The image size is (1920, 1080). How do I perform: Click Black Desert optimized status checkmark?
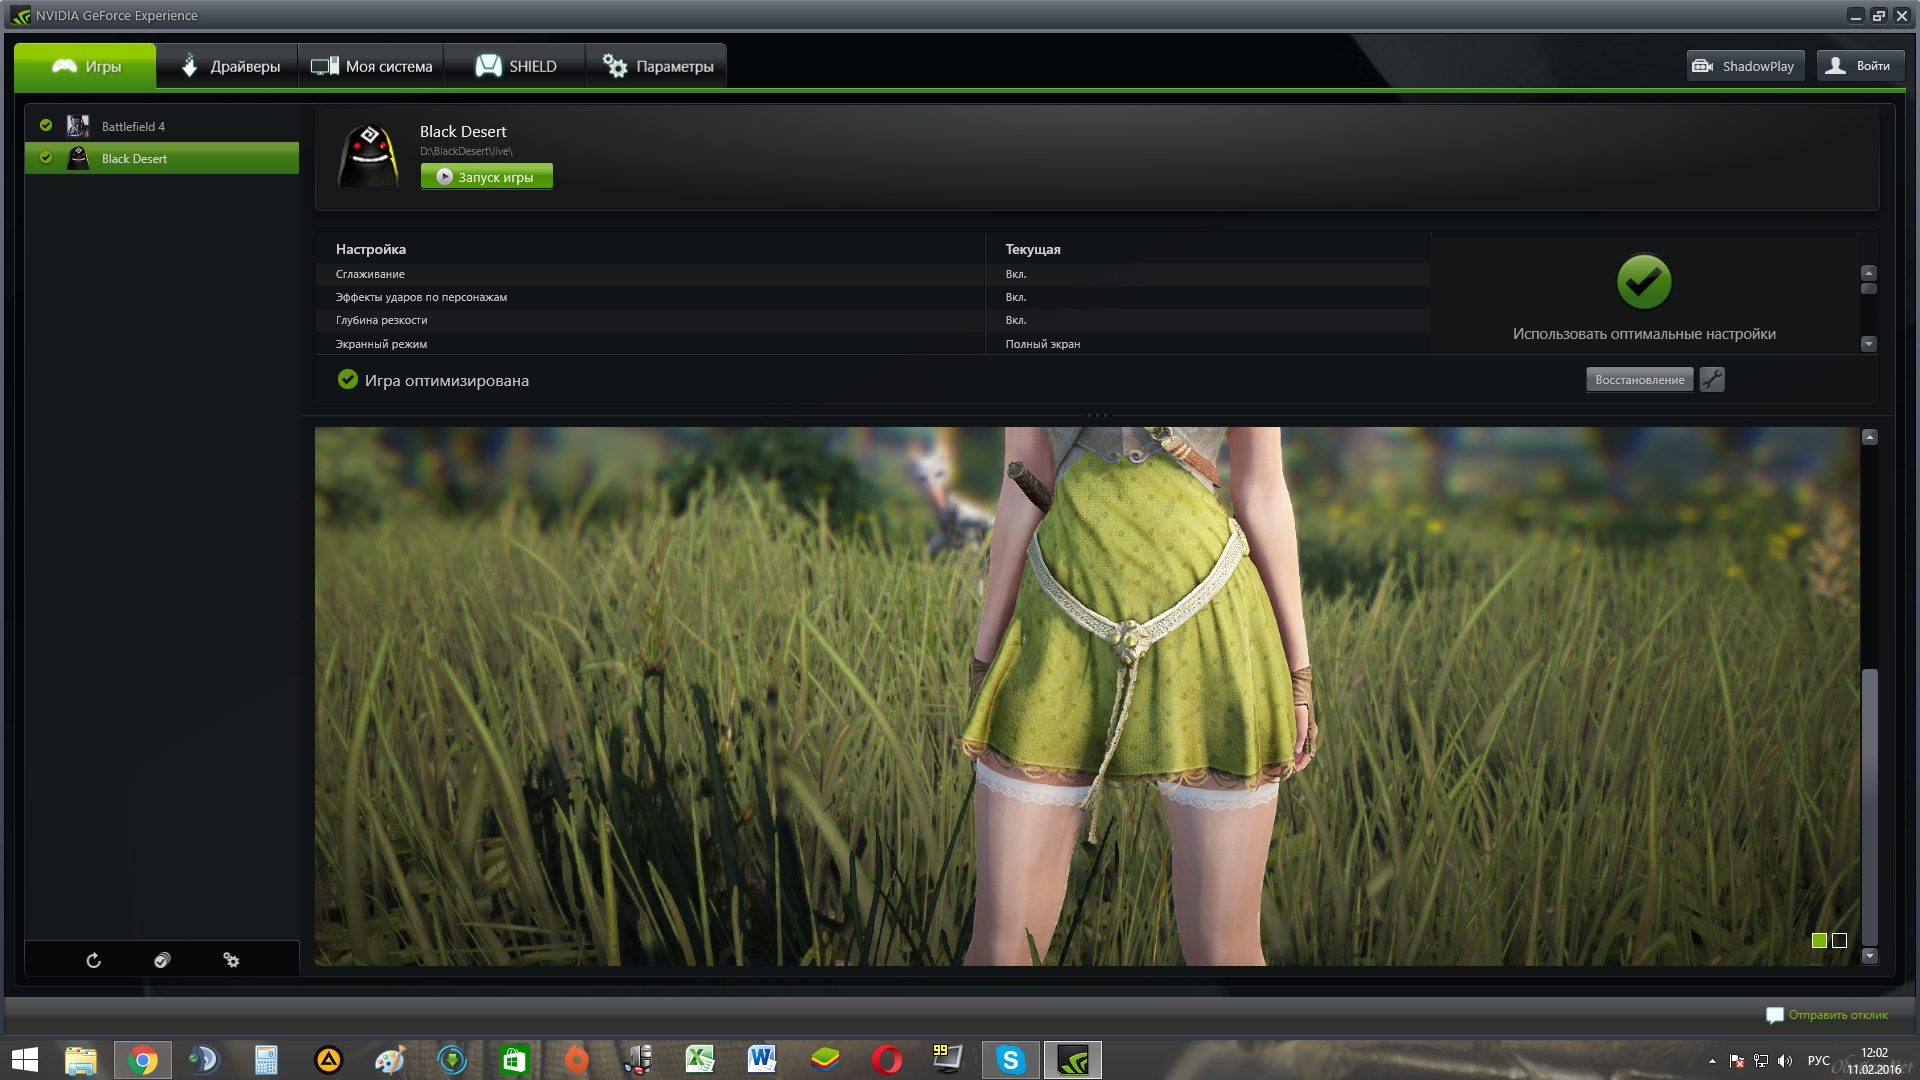point(46,157)
